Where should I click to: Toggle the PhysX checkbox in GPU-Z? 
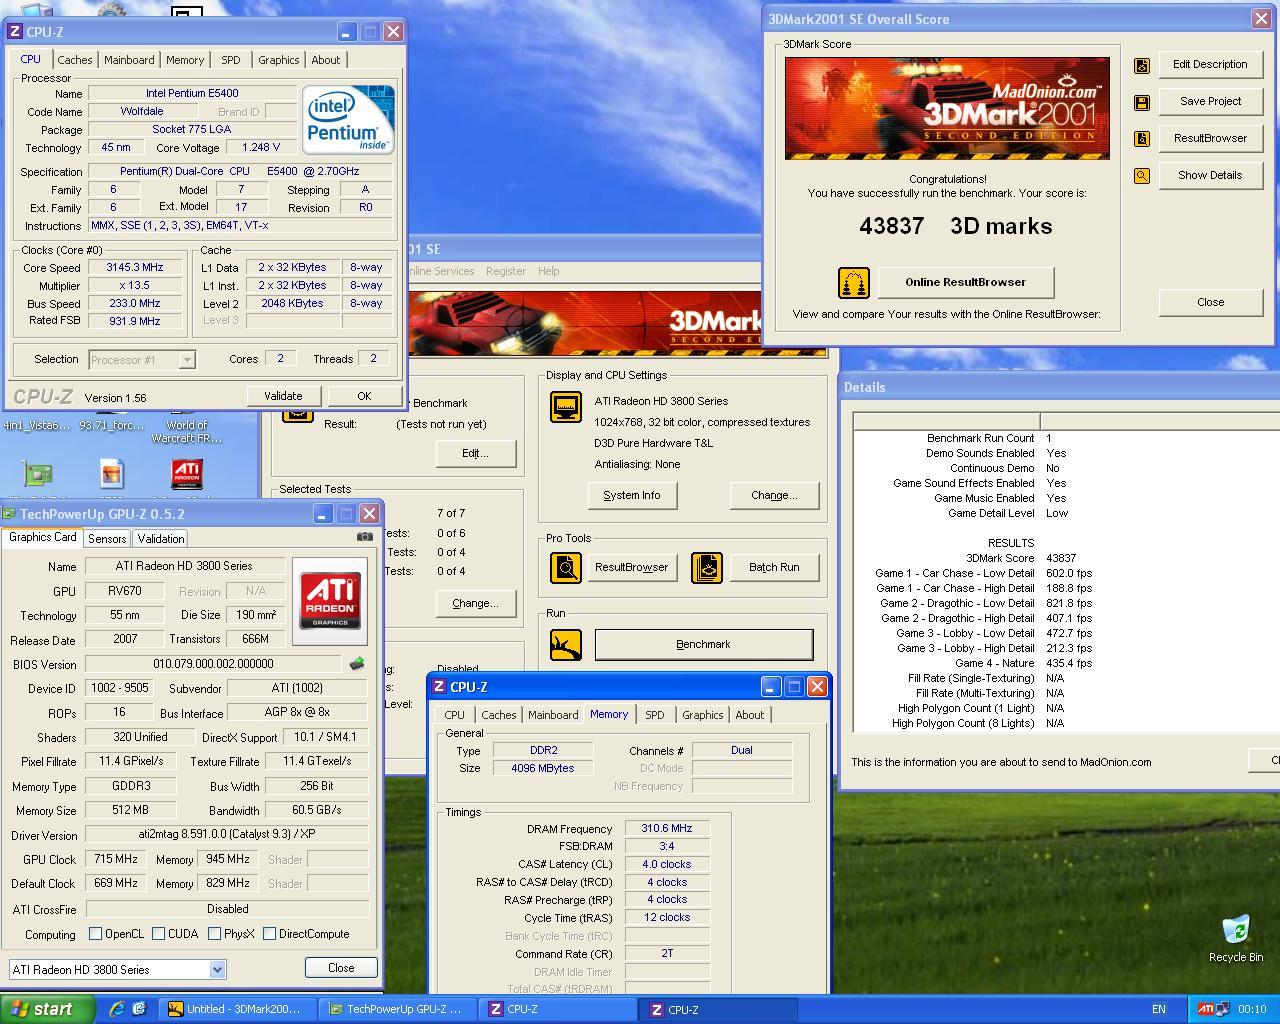coord(214,934)
